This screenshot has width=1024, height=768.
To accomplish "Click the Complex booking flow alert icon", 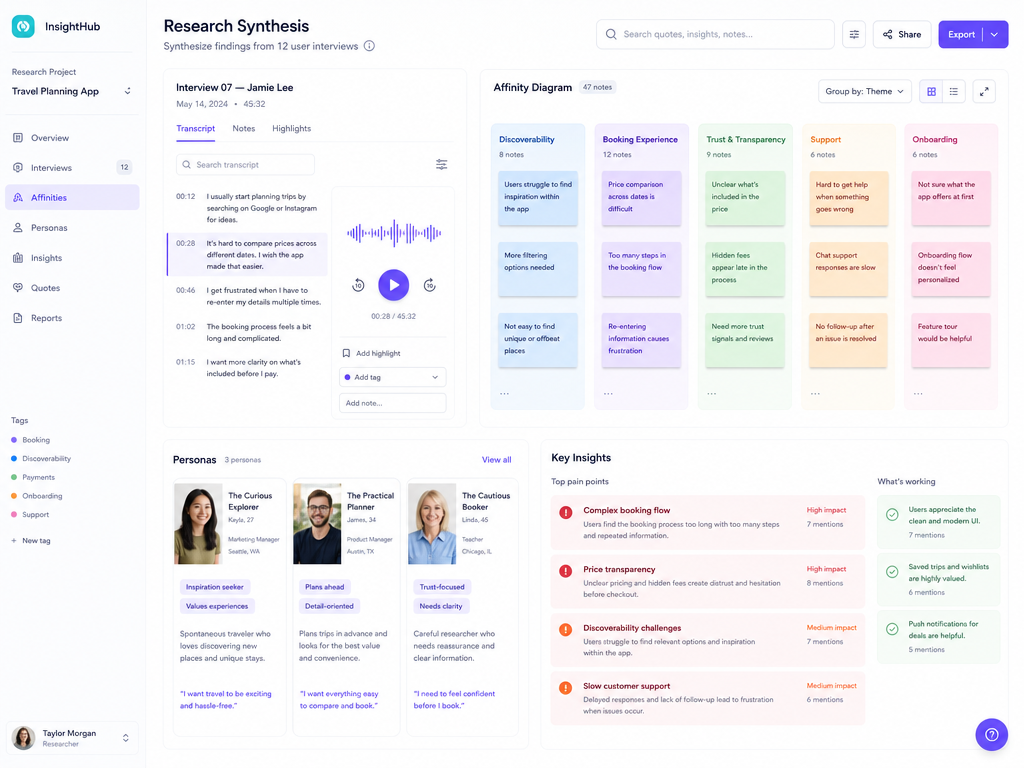I will pyautogui.click(x=566, y=513).
